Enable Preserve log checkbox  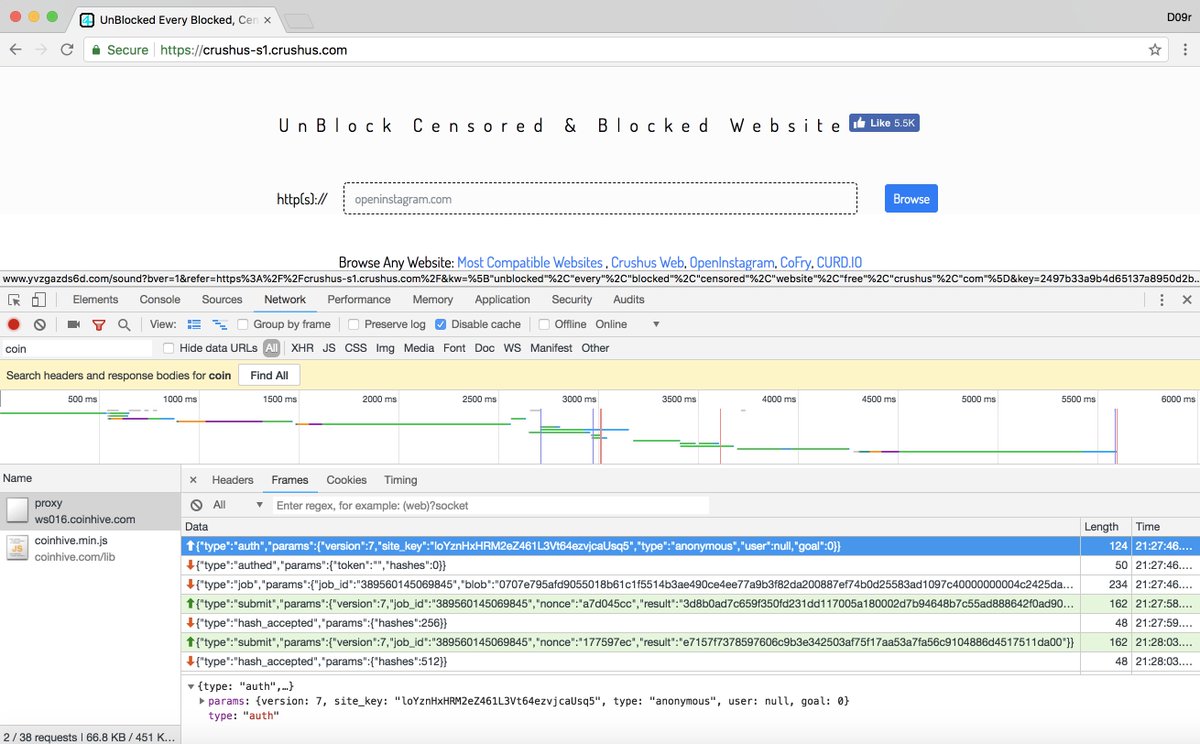354,324
